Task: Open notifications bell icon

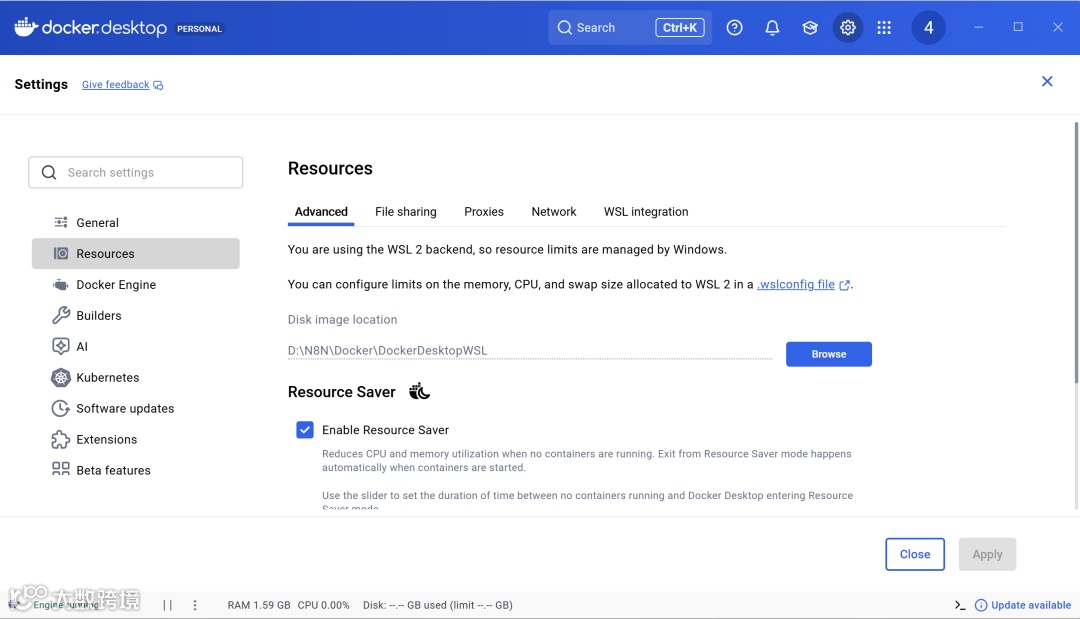Action: (772, 28)
